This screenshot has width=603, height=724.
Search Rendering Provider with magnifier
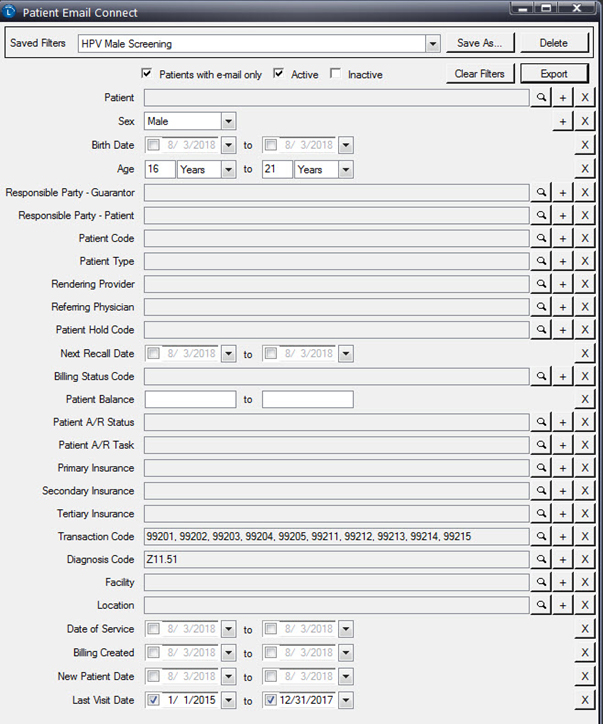(x=541, y=284)
